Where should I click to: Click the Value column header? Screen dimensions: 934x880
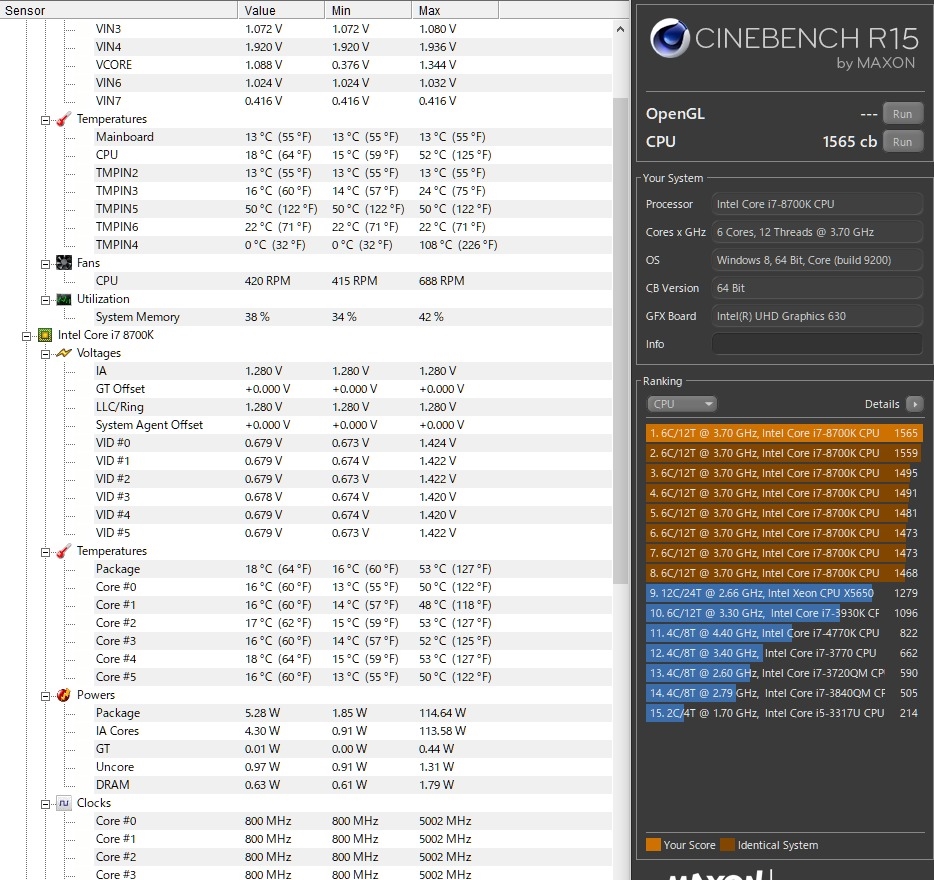click(x=281, y=10)
